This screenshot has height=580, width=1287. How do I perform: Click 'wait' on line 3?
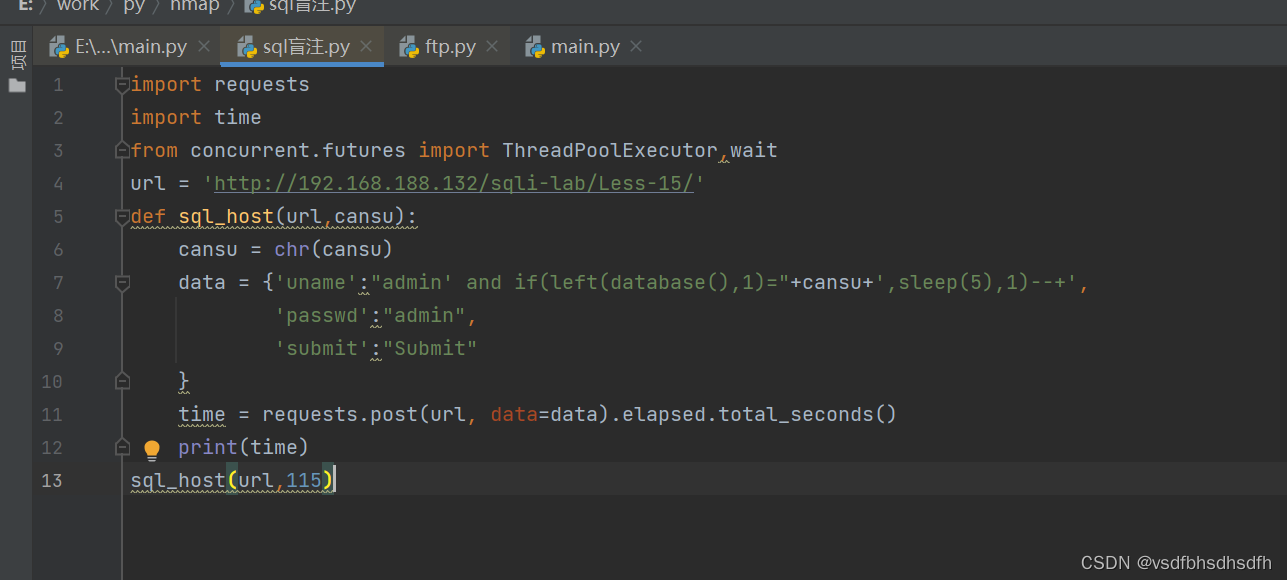(x=754, y=151)
